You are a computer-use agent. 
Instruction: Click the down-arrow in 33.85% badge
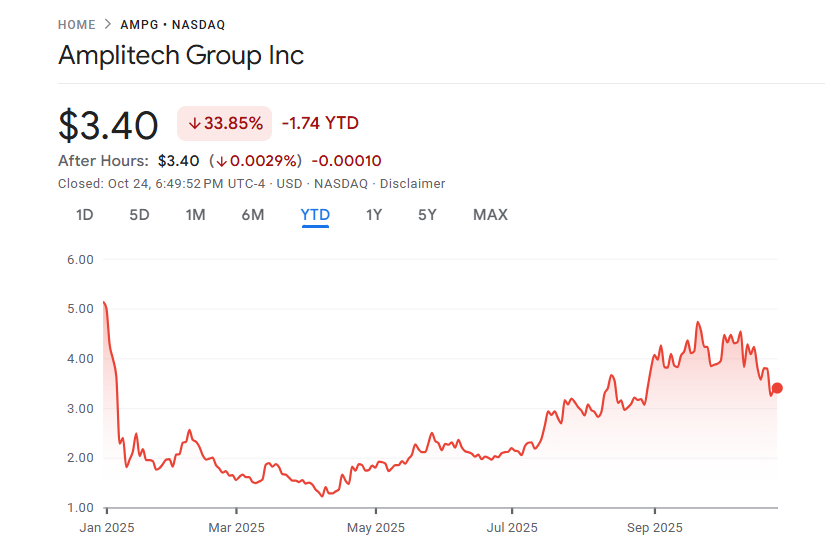click(x=195, y=124)
